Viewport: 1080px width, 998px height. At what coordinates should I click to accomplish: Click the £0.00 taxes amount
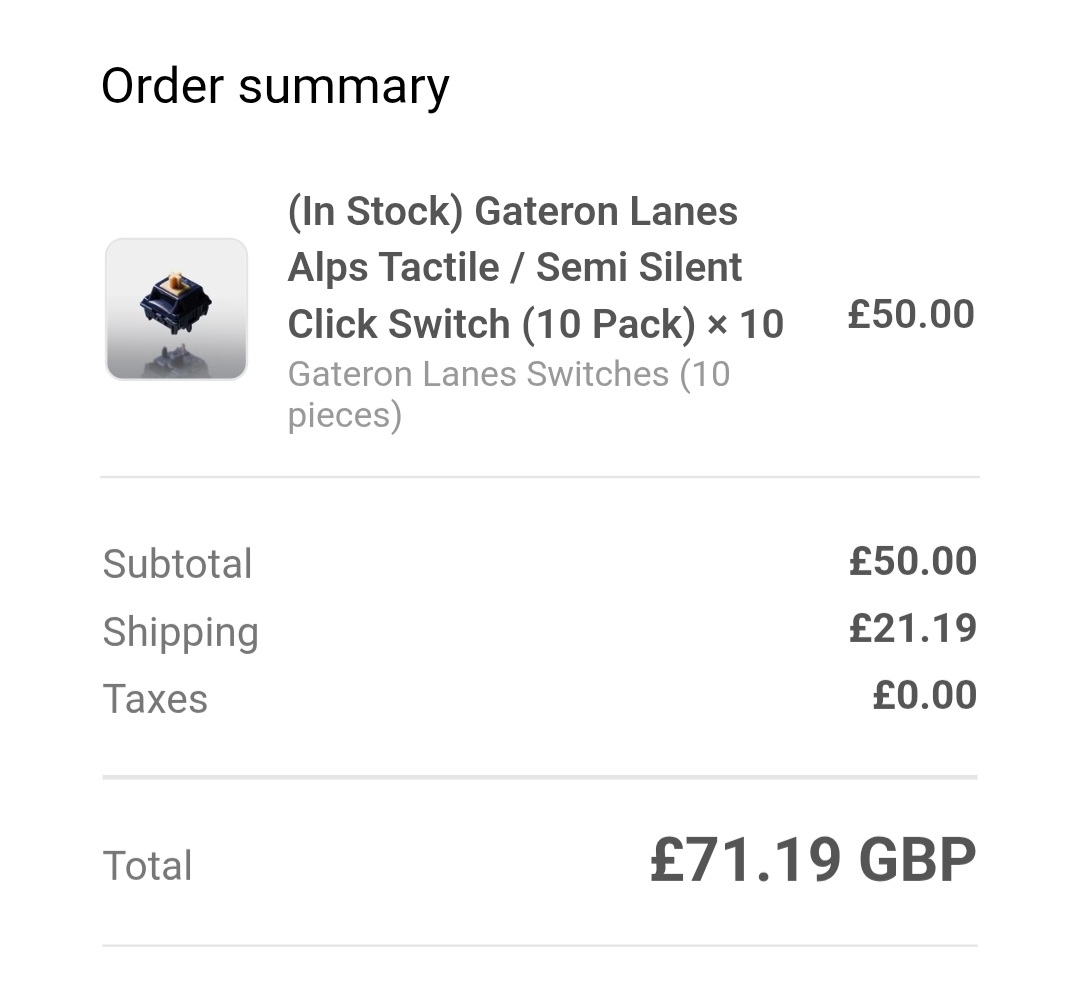pos(924,695)
